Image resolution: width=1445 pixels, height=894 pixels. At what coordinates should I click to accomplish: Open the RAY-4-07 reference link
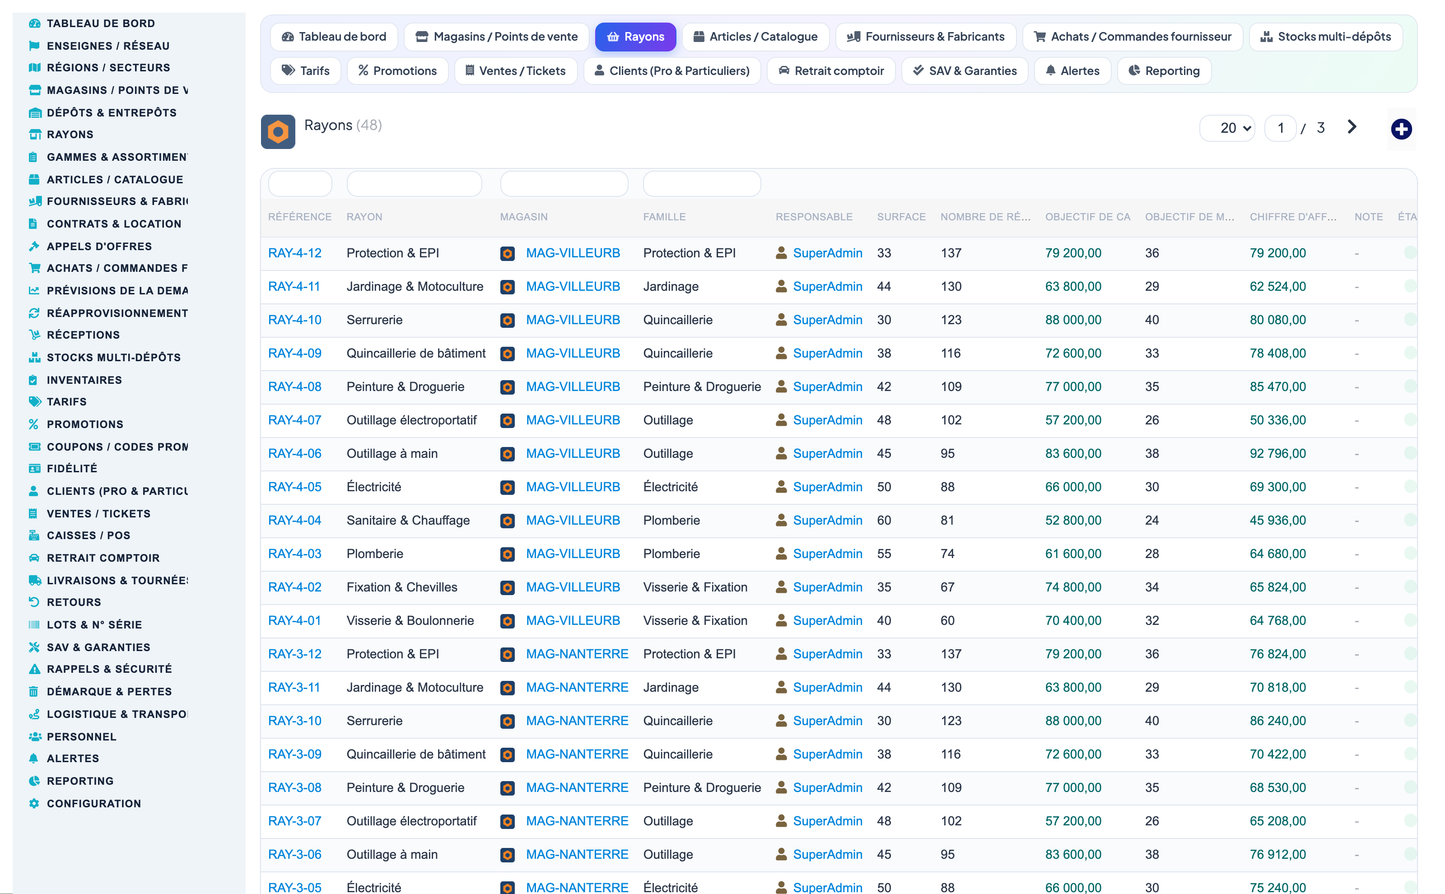(295, 420)
